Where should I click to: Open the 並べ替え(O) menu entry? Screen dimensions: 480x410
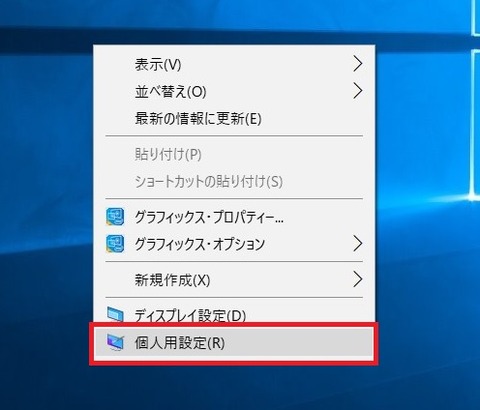pyautogui.click(x=234, y=91)
